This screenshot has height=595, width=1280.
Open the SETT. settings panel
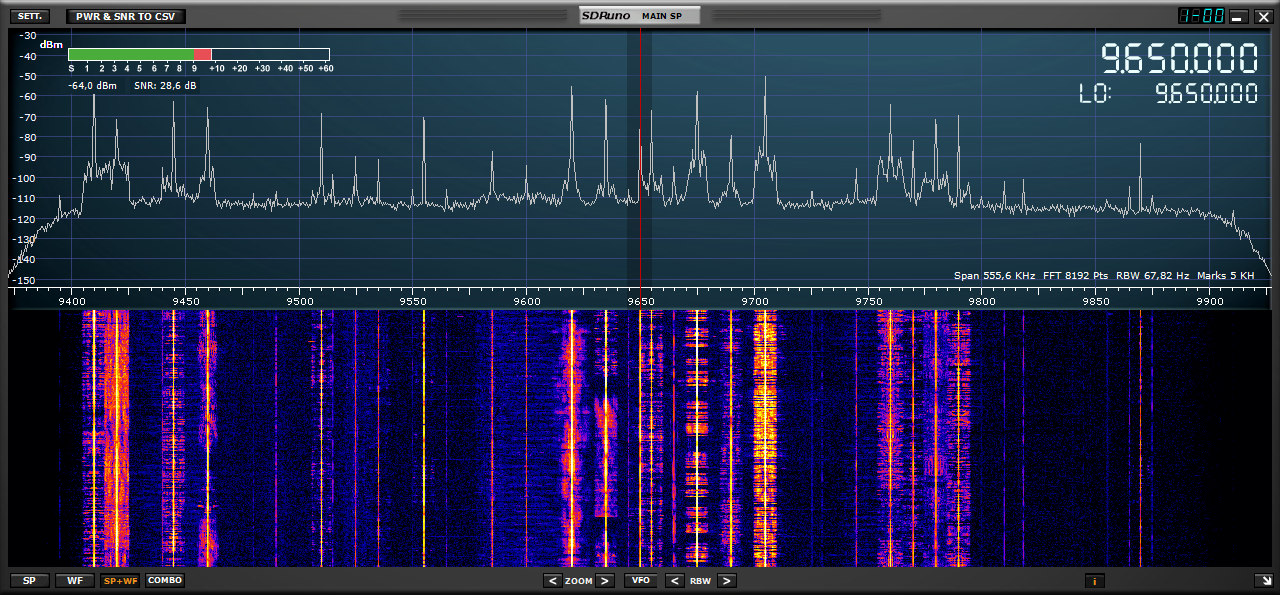point(28,16)
